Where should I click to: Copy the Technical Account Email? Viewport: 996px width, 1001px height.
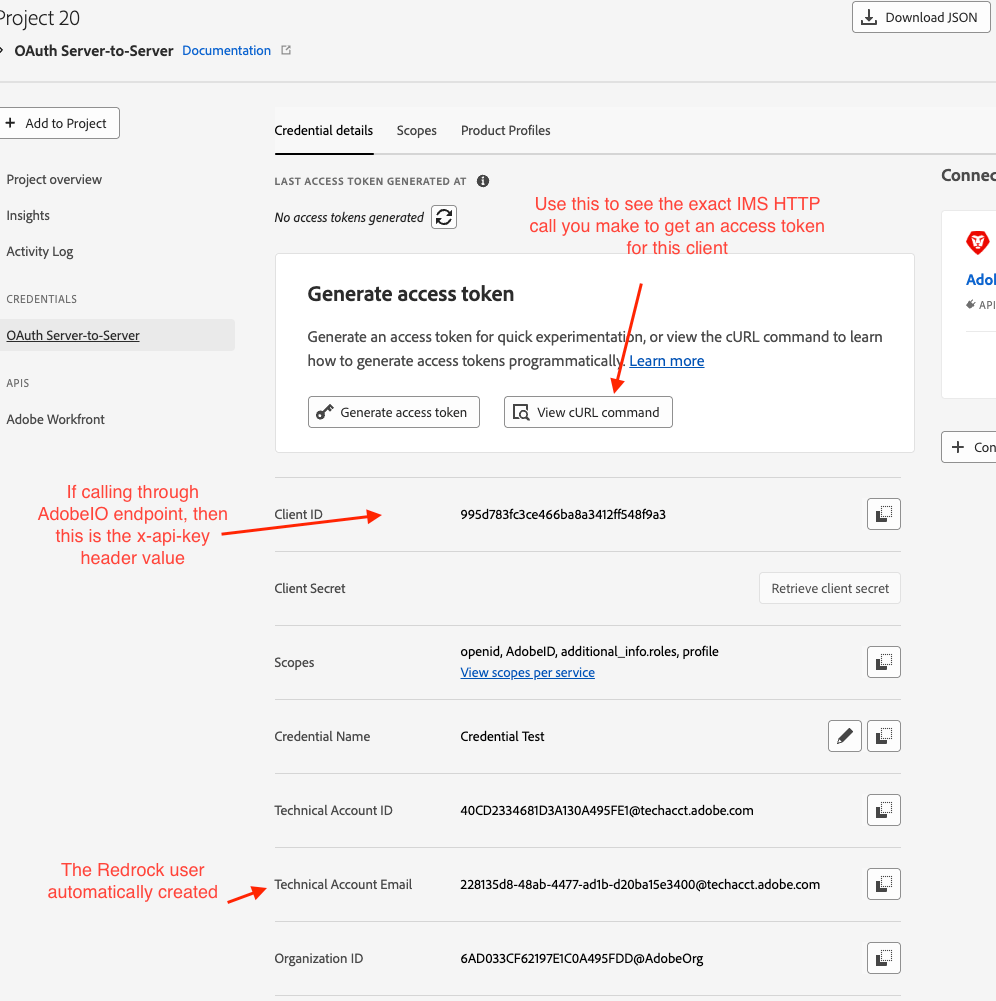click(x=883, y=884)
